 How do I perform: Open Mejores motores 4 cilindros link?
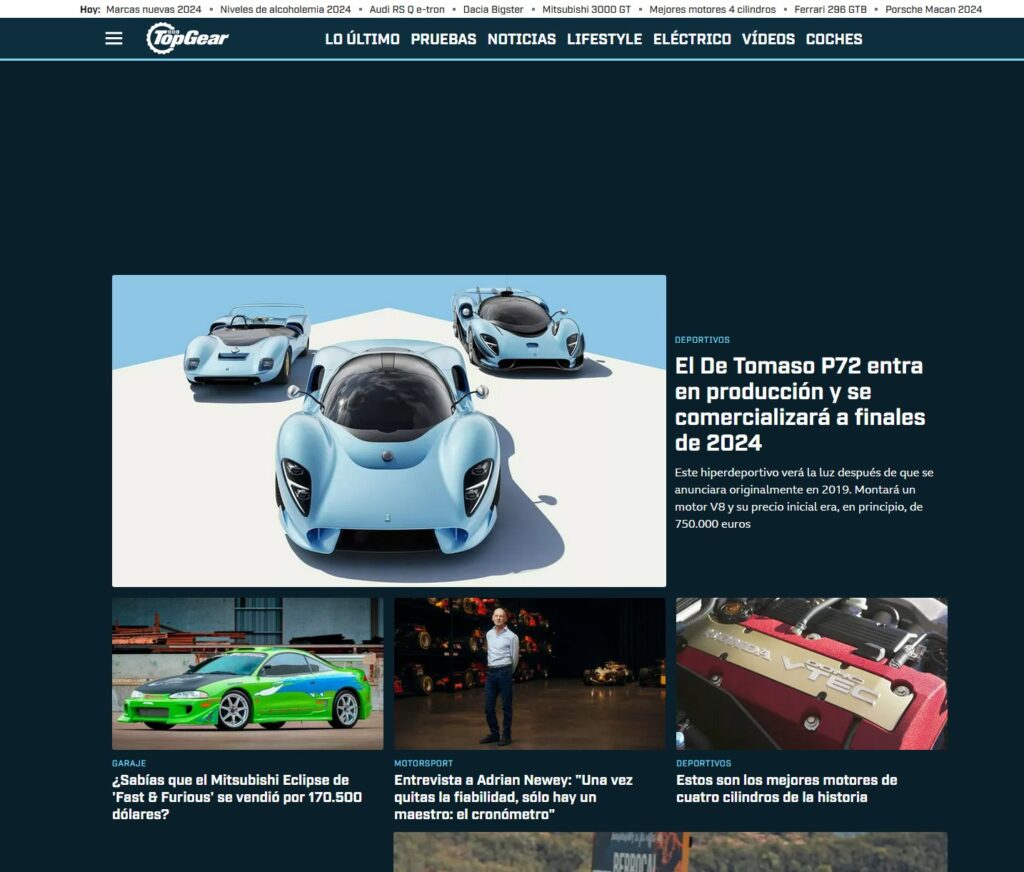[712, 9]
